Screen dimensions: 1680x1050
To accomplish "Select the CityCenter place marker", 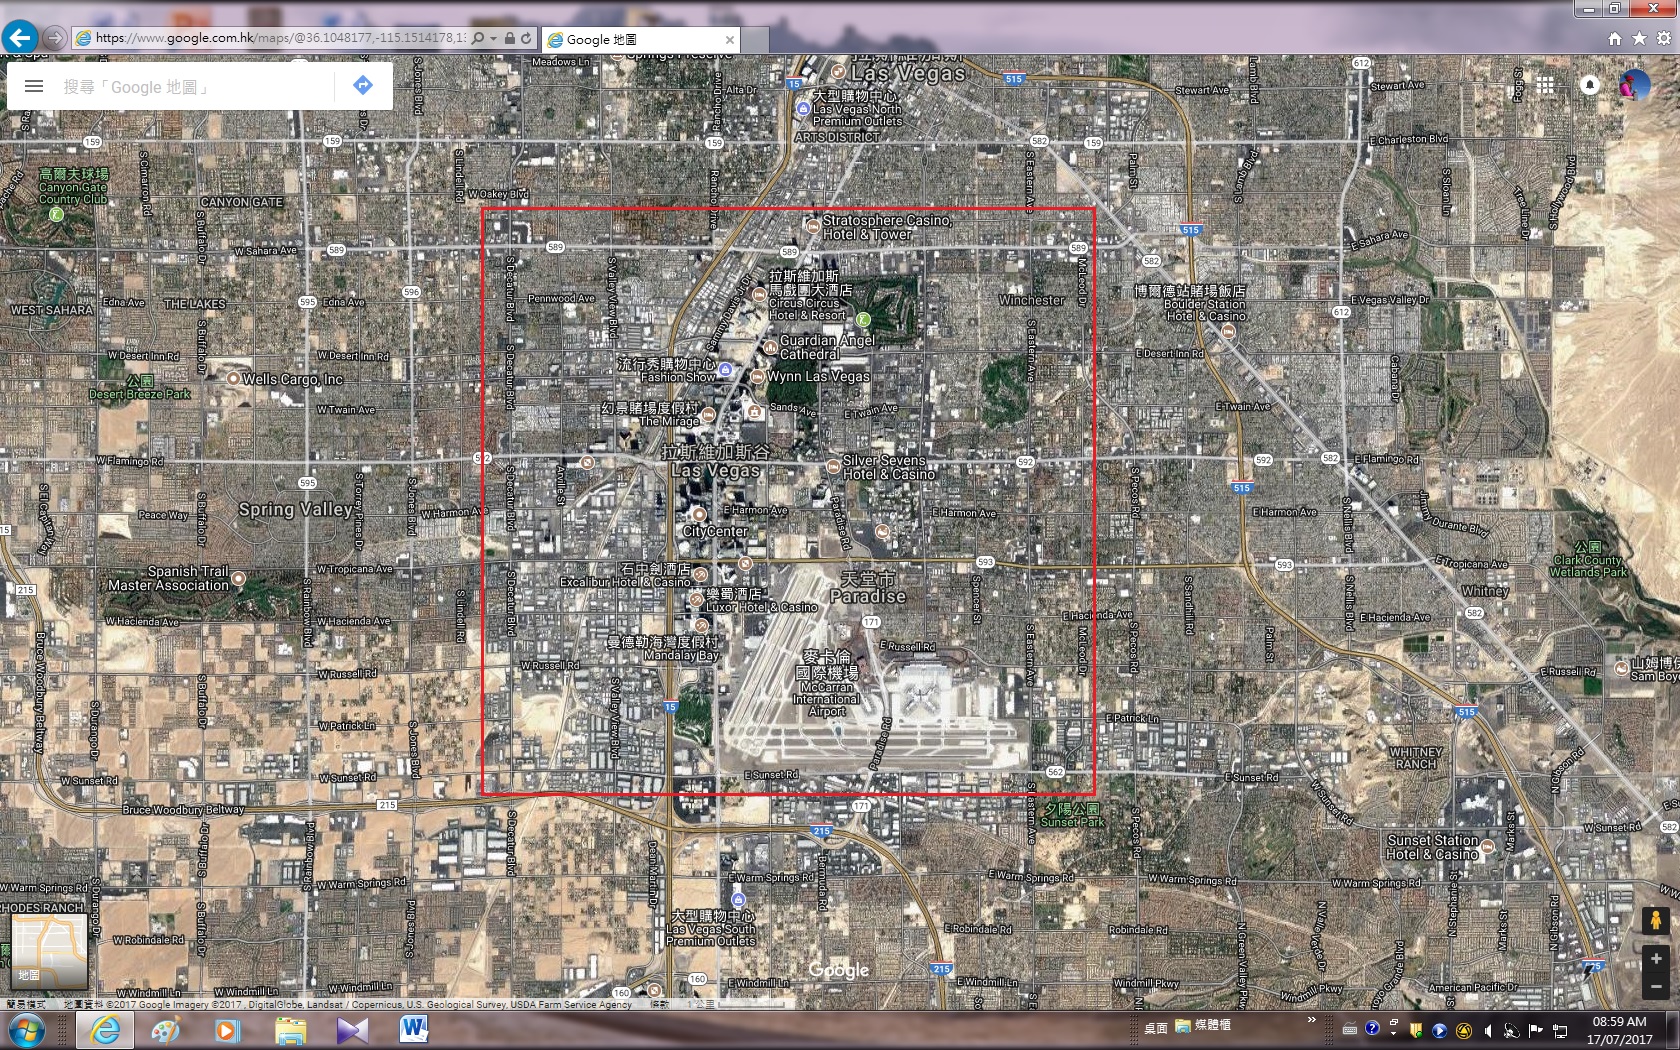I will [699, 515].
